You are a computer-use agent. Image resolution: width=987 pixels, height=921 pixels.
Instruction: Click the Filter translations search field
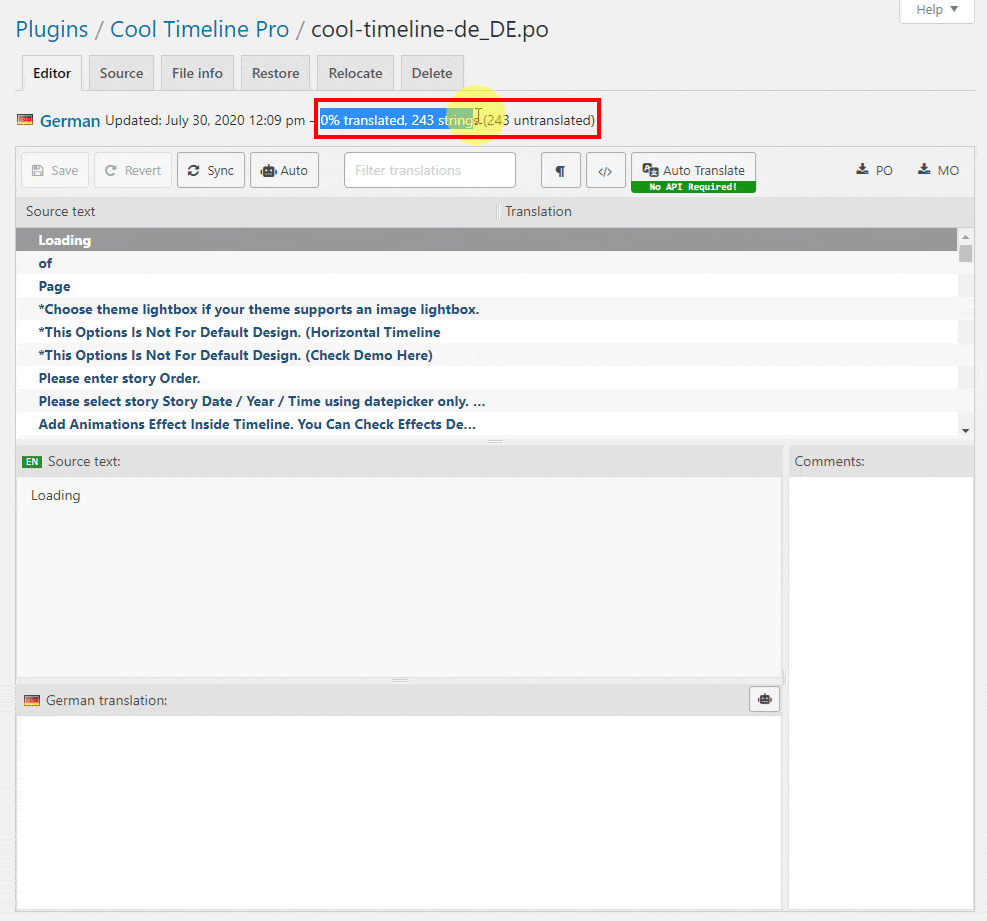pyautogui.click(x=430, y=171)
